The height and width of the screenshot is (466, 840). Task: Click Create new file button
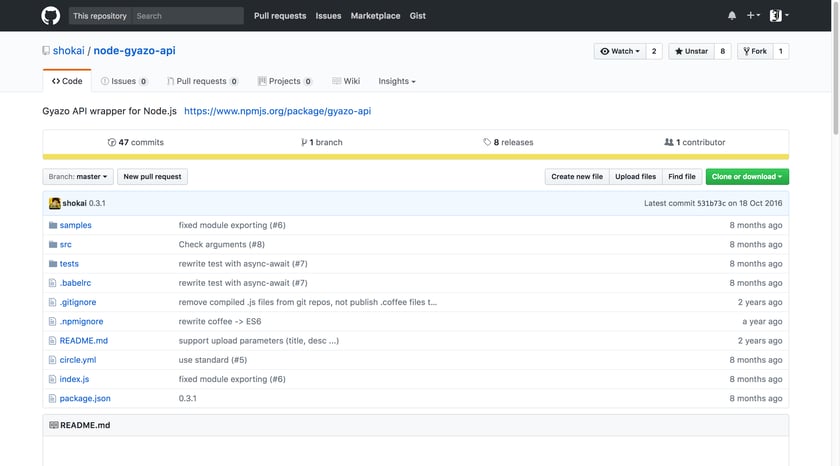point(577,177)
